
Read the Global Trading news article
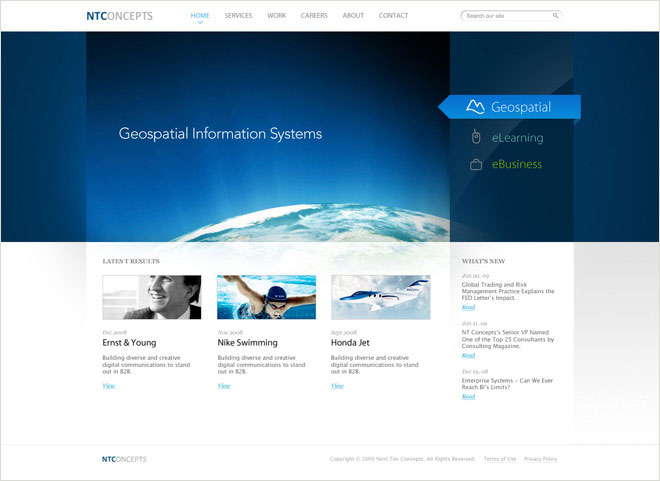click(x=468, y=307)
